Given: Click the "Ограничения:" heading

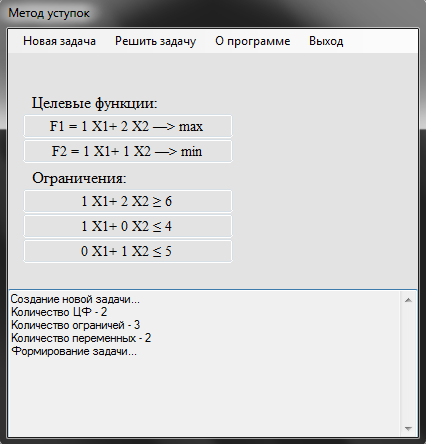Looking at the screenshot, I should click(x=79, y=178).
